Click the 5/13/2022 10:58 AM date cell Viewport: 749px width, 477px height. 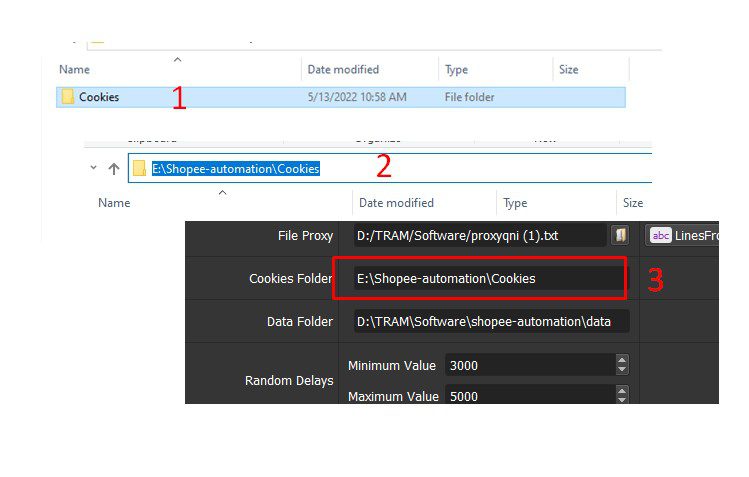(357, 97)
